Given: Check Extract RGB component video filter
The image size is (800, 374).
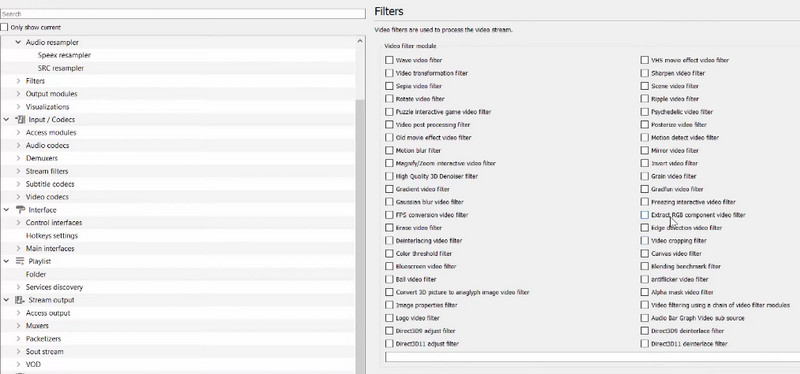Looking at the screenshot, I should (645, 215).
